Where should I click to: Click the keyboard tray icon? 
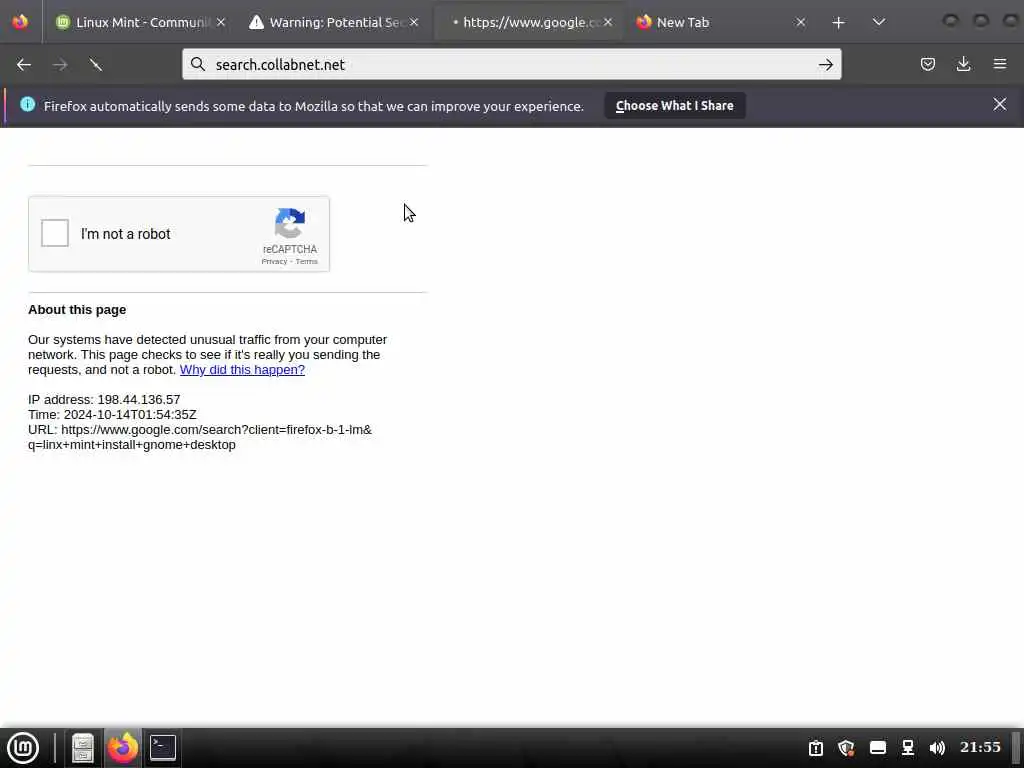pyautogui.click(x=878, y=748)
